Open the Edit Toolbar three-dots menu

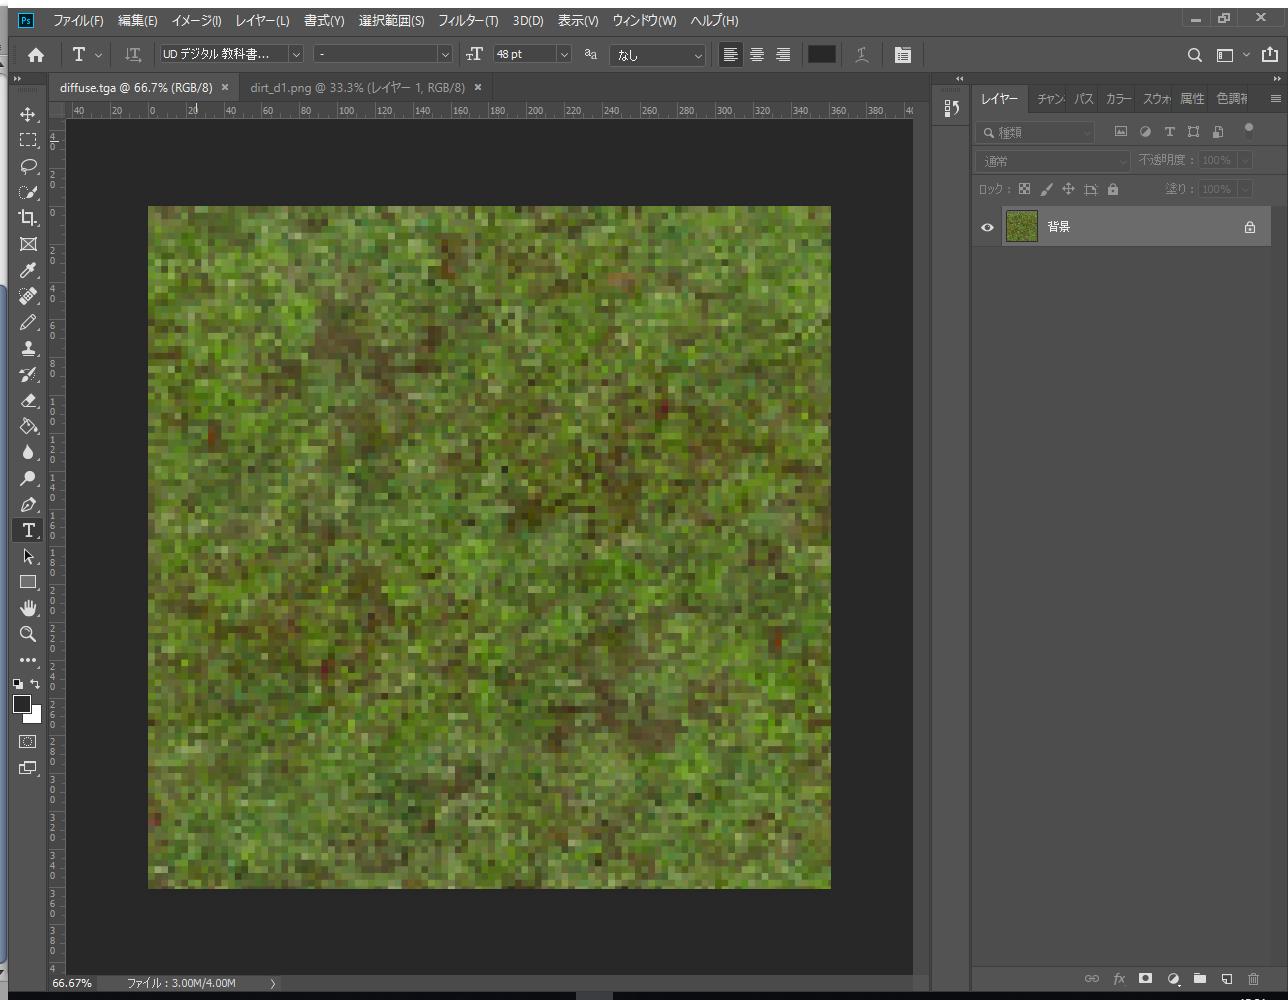28,660
